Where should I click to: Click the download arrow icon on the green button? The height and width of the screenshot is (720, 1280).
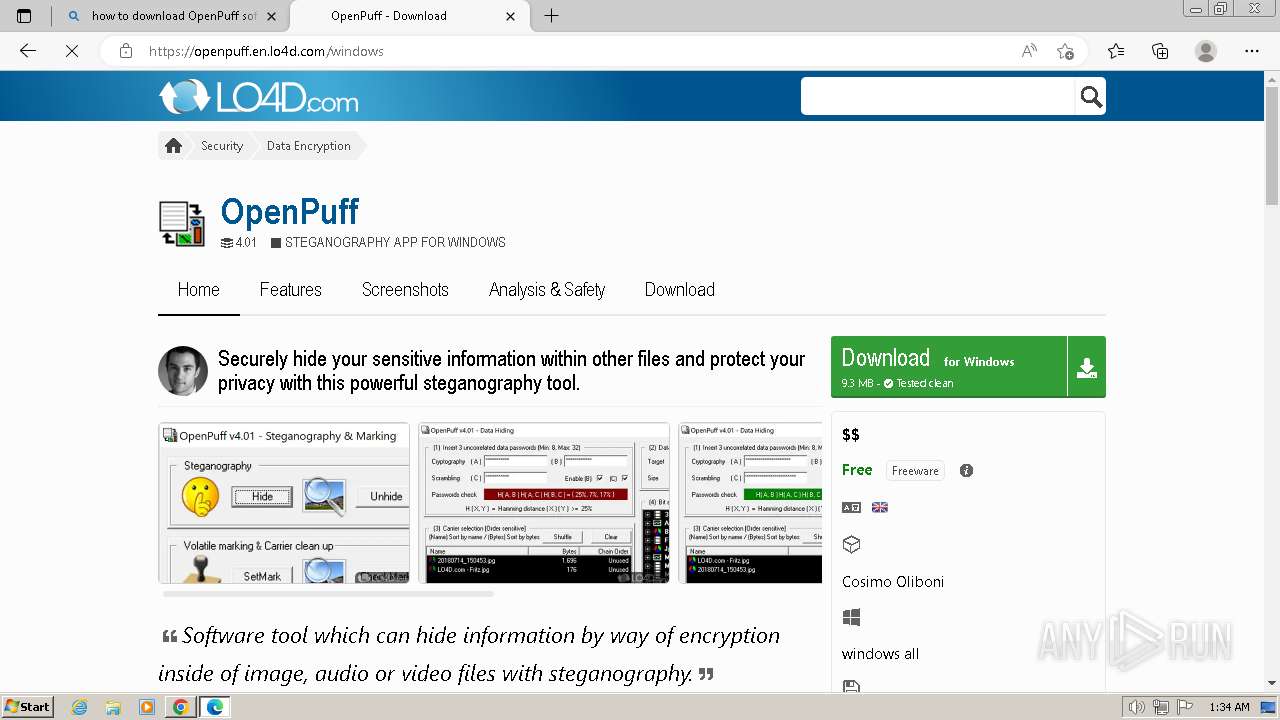pyautogui.click(x=1087, y=368)
